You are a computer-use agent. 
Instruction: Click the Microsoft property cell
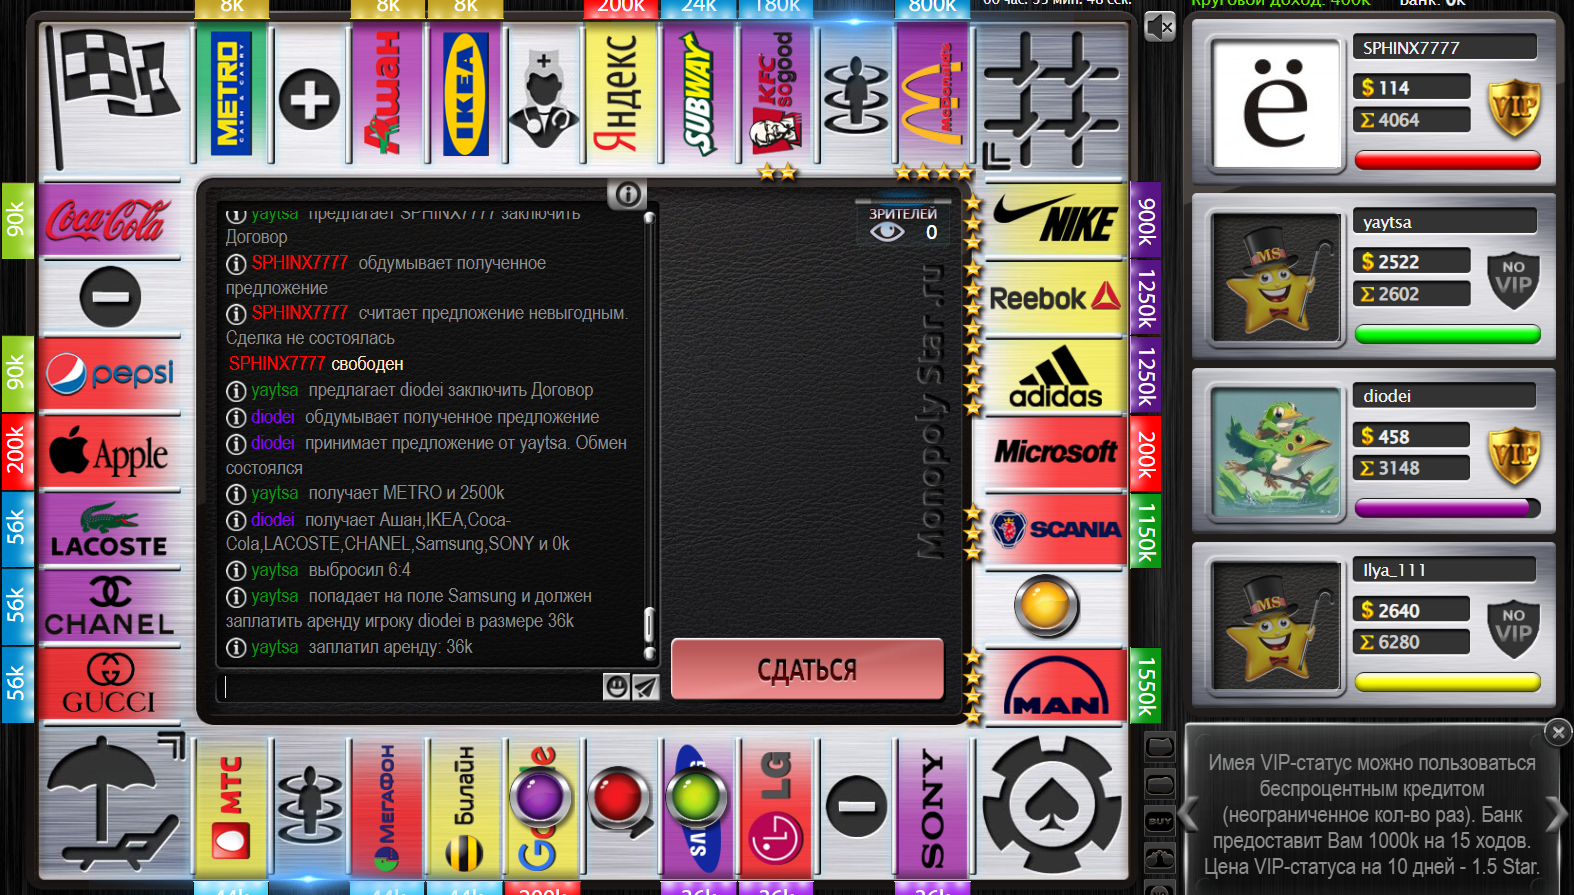(1056, 453)
